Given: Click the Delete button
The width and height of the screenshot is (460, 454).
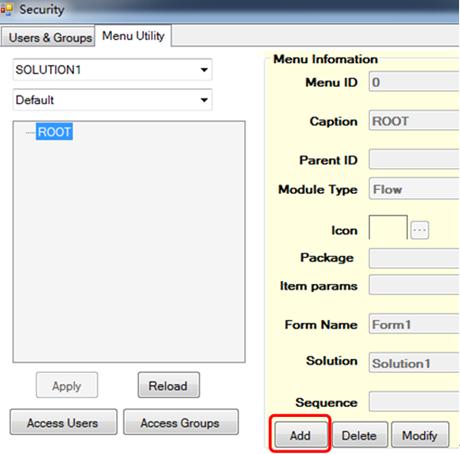Looking at the screenshot, I should 359,435.
